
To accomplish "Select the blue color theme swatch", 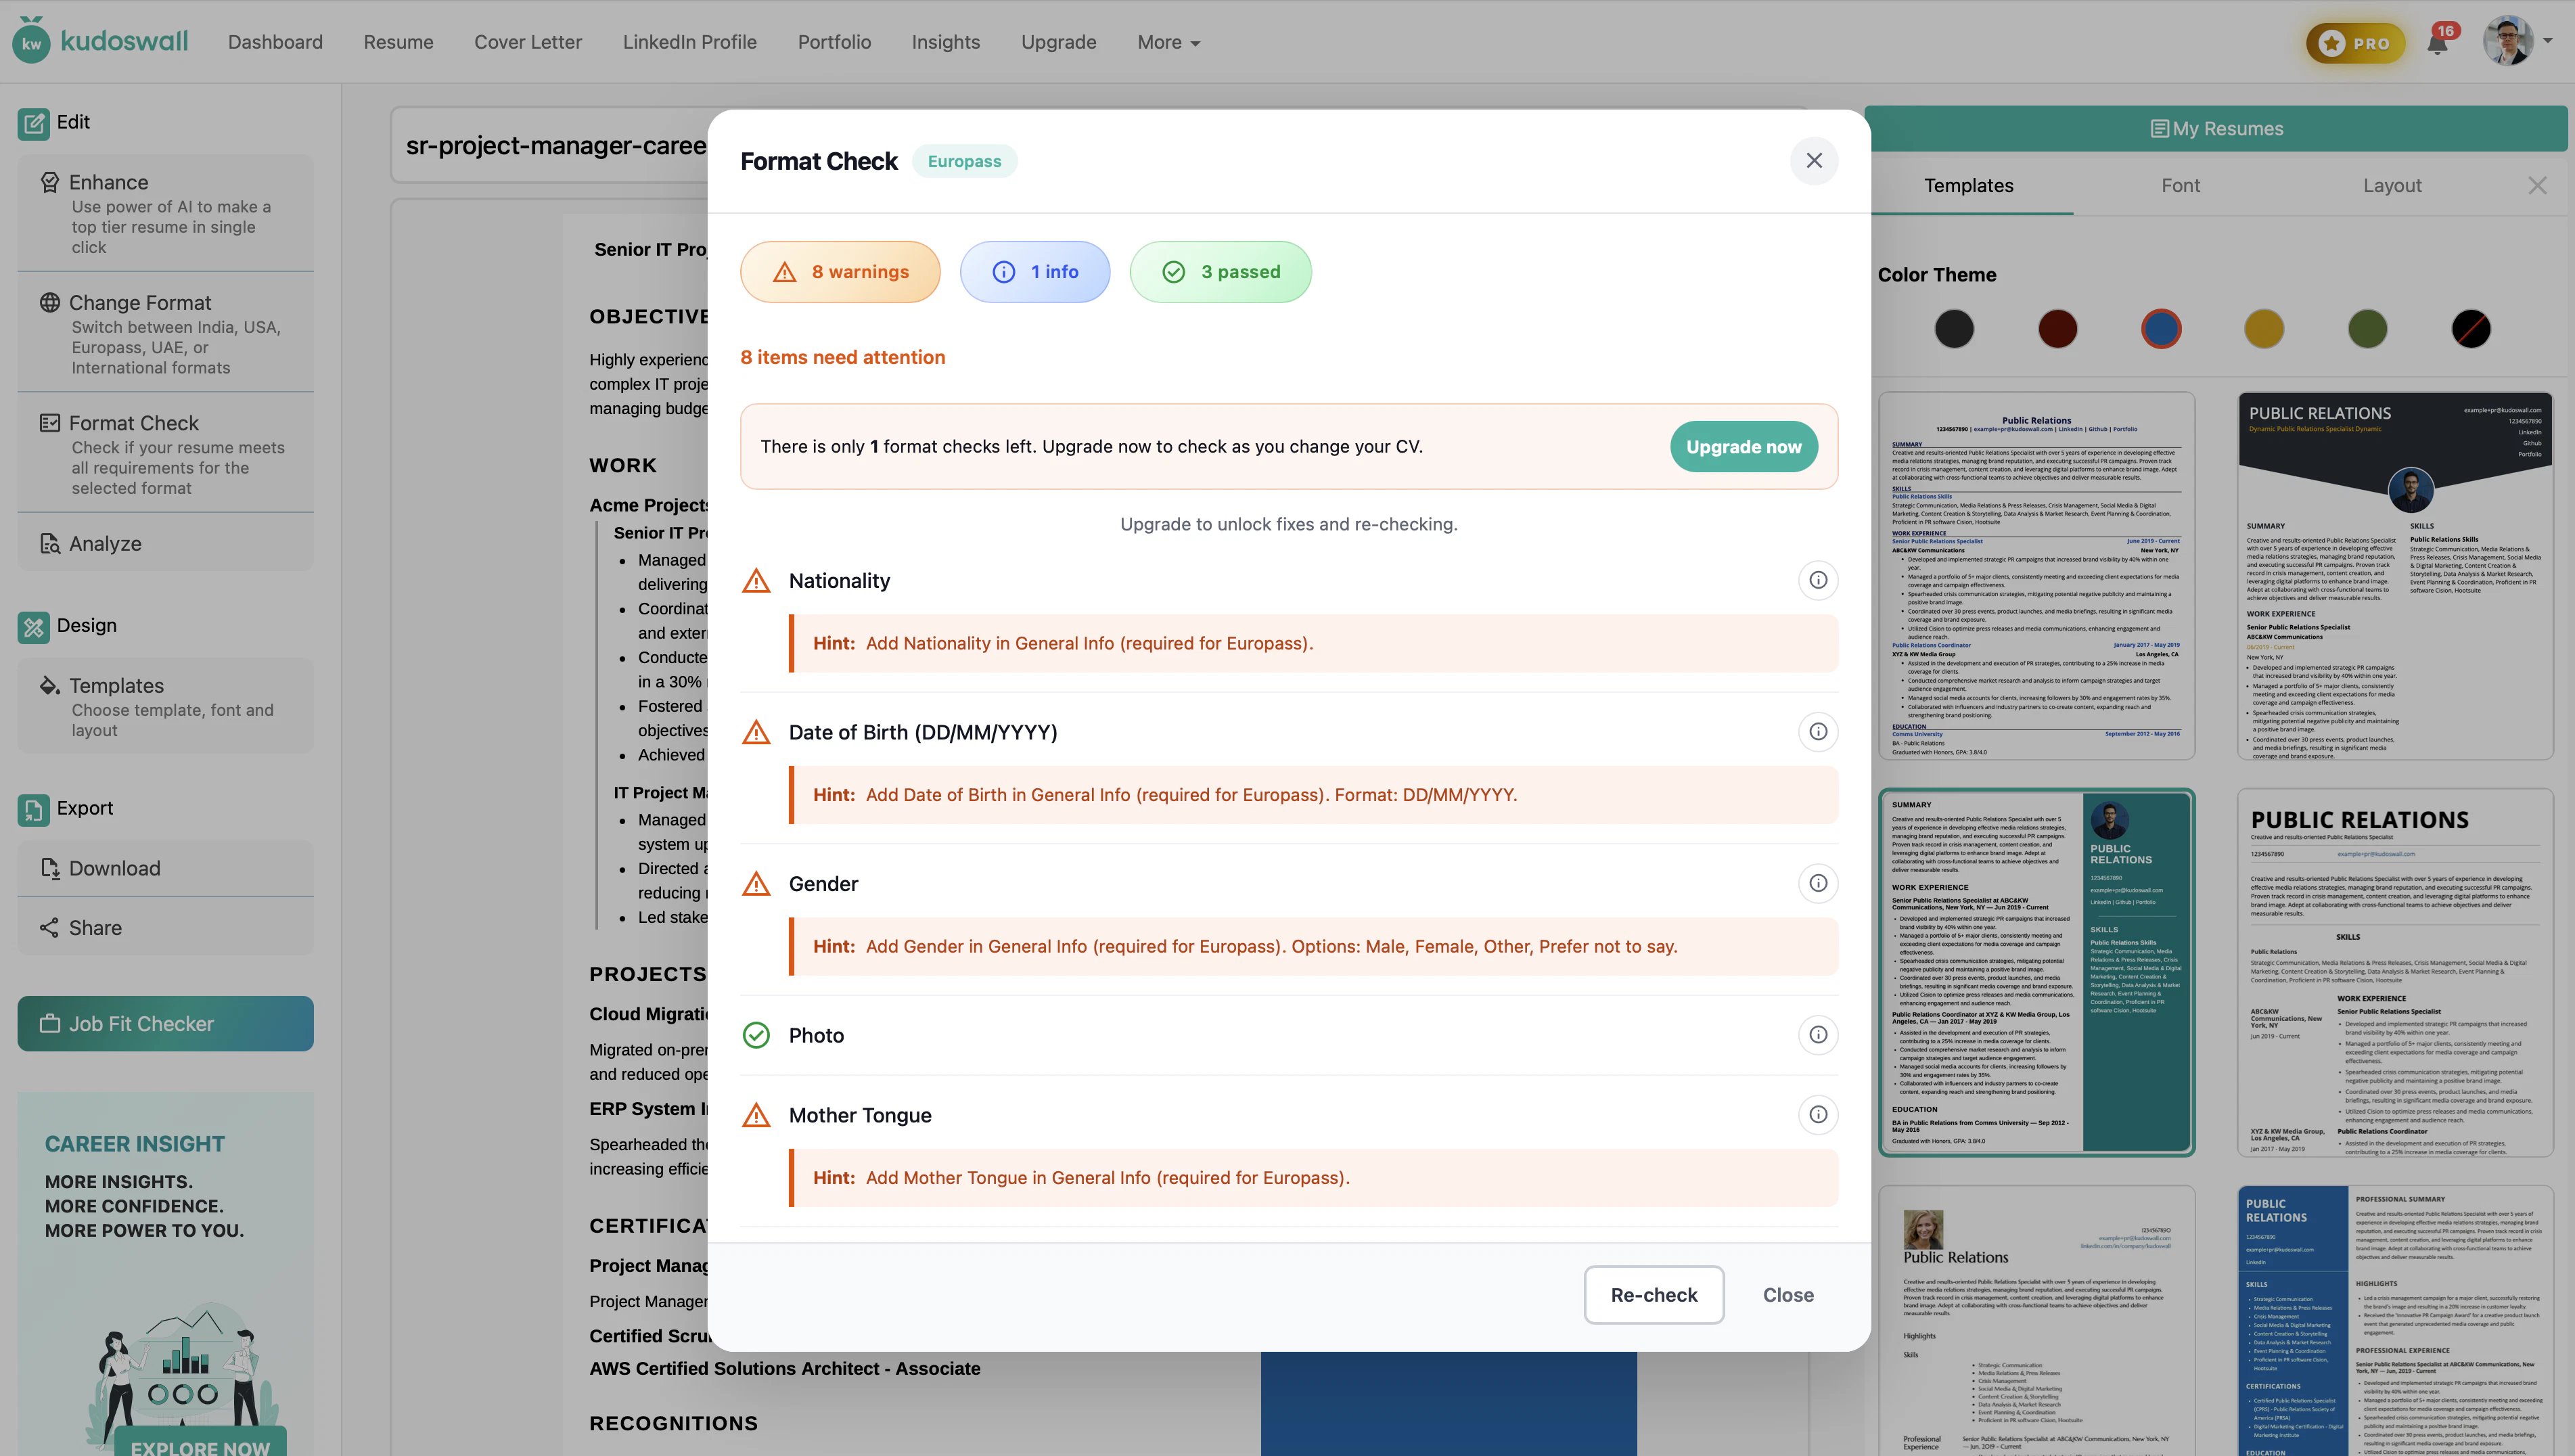I will point(2161,328).
